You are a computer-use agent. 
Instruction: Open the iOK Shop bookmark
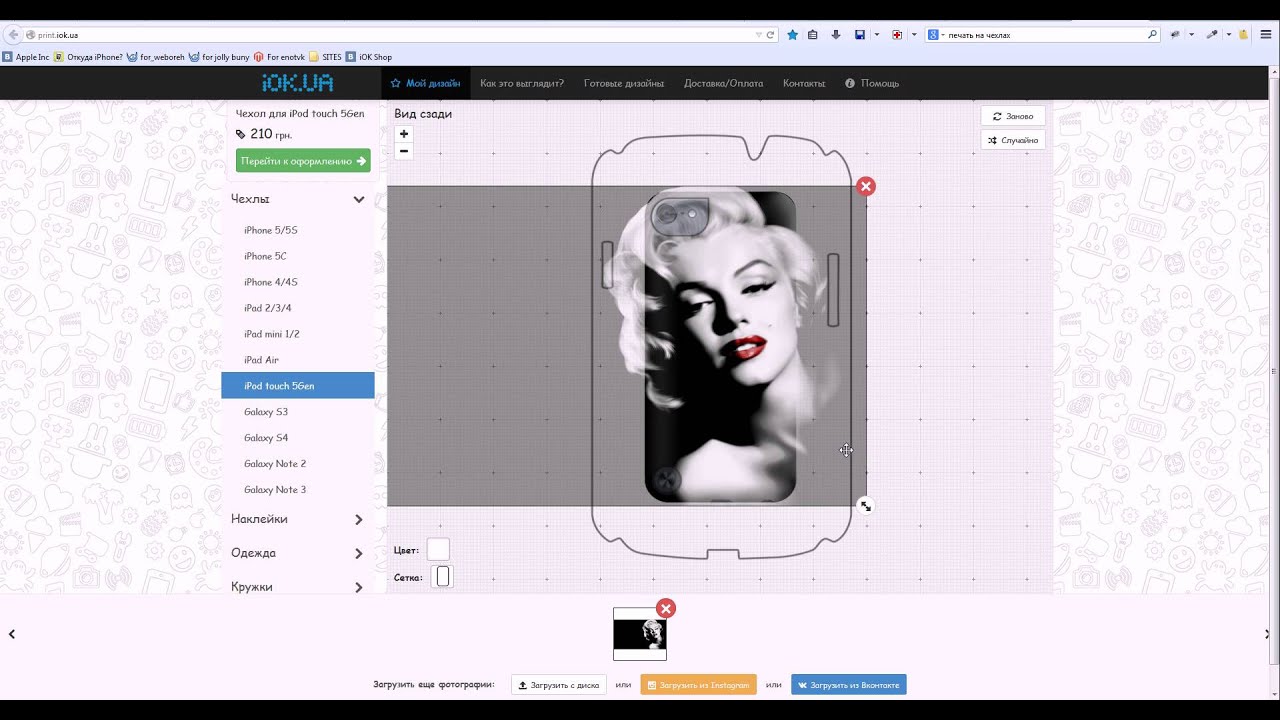[x=370, y=57]
